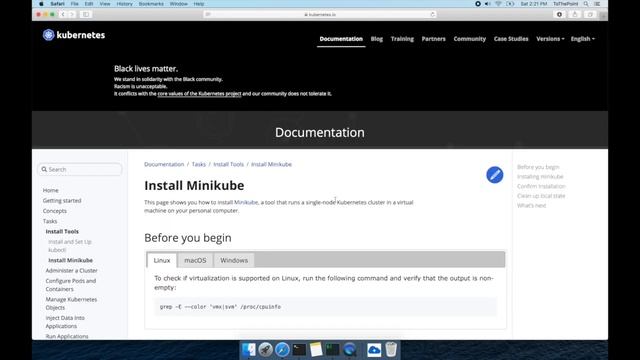Open the volume menu bar icon
This screenshot has height=360, width=640.
[x=487, y=4]
